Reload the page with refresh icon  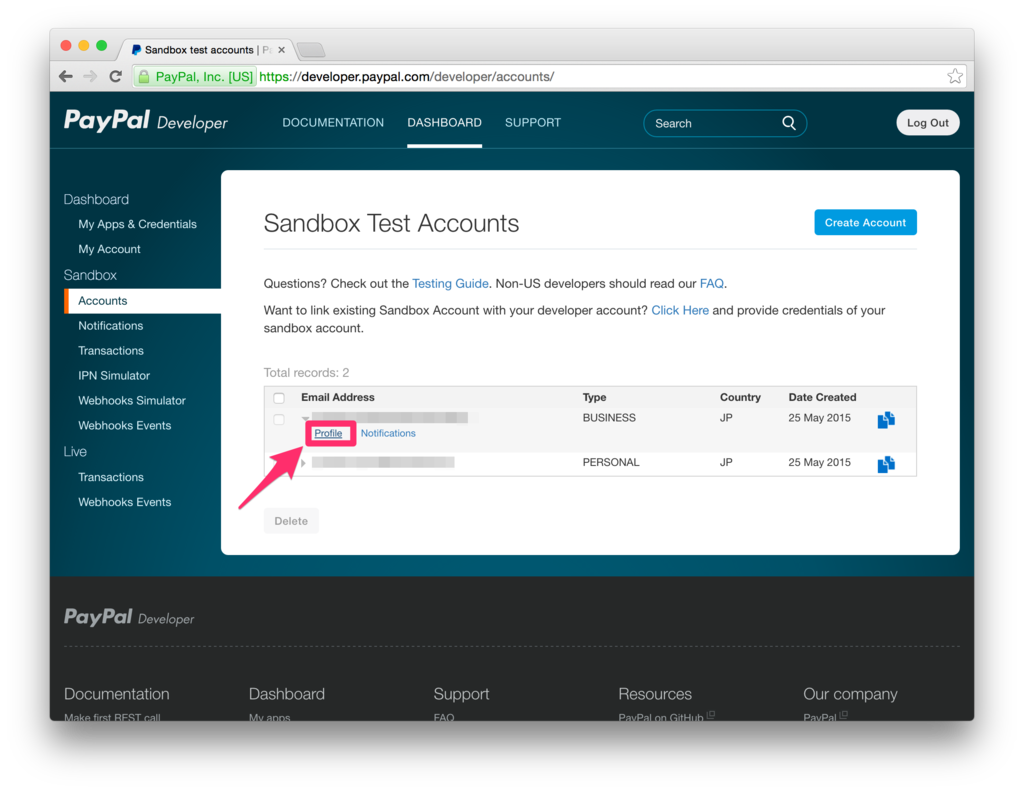116,76
